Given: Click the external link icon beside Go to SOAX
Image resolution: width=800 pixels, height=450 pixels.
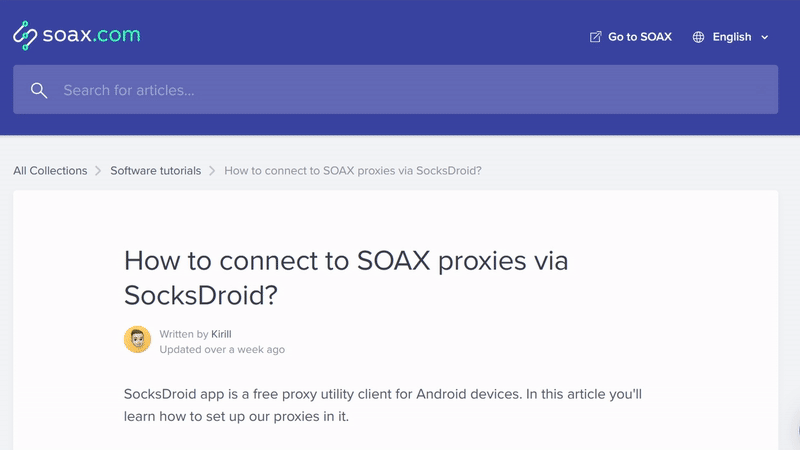Looking at the screenshot, I should coord(595,37).
